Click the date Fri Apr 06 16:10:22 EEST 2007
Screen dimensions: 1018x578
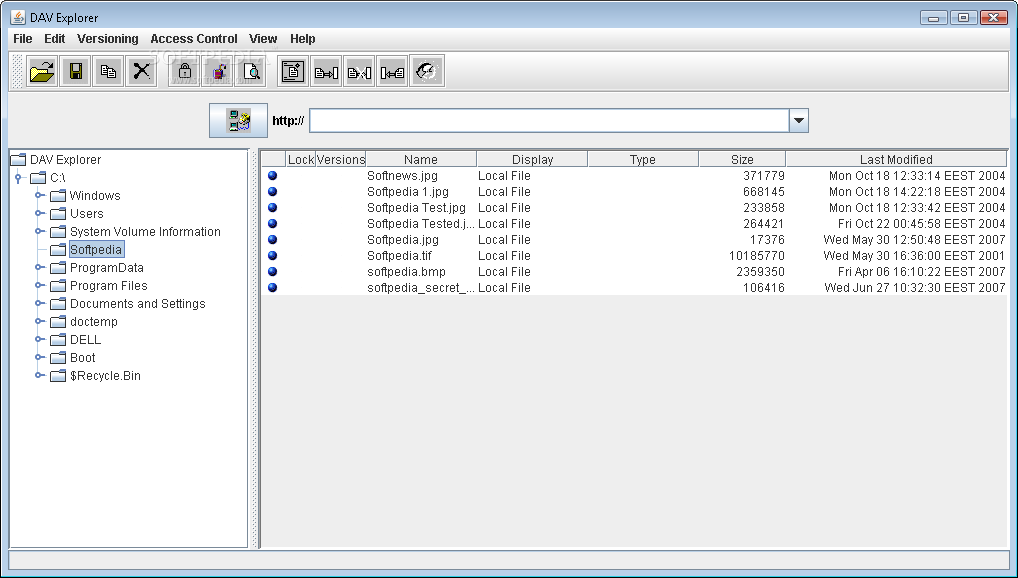coord(921,271)
